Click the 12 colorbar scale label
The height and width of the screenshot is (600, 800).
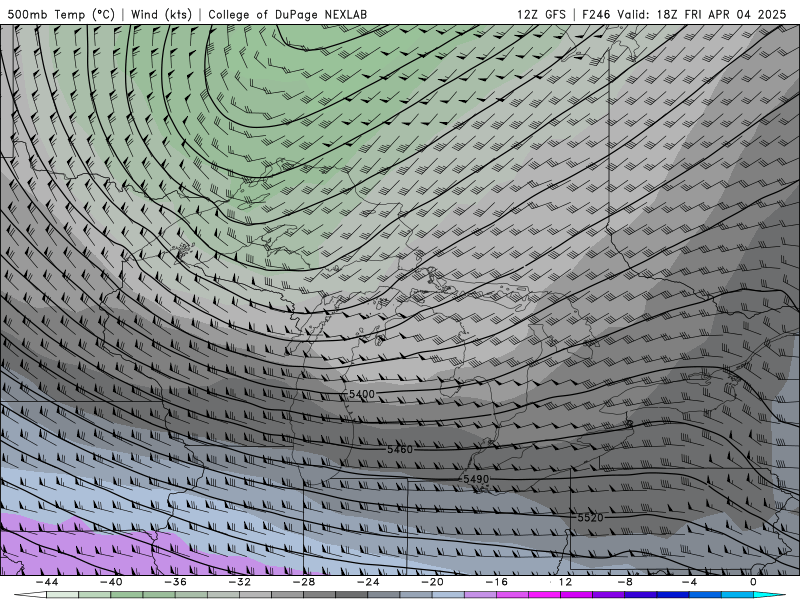click(565, 582)
